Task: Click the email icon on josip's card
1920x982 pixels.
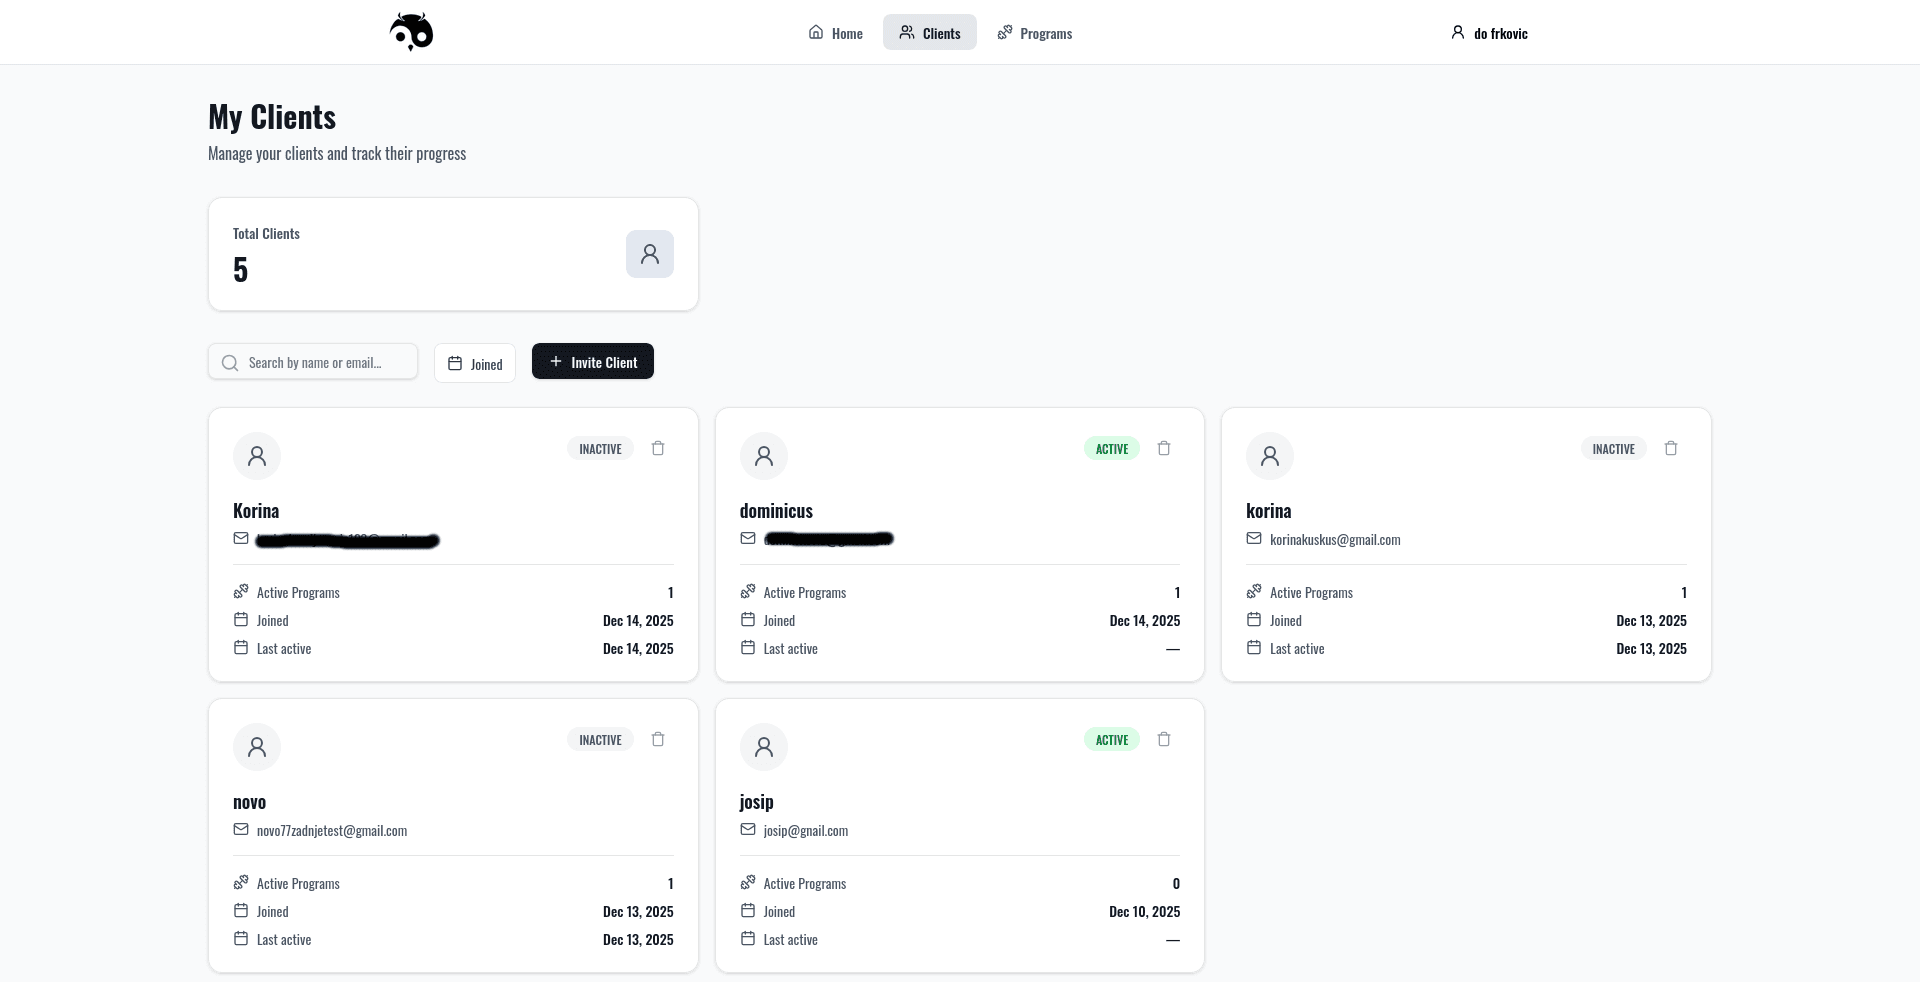Action: [x=747, y=830]
